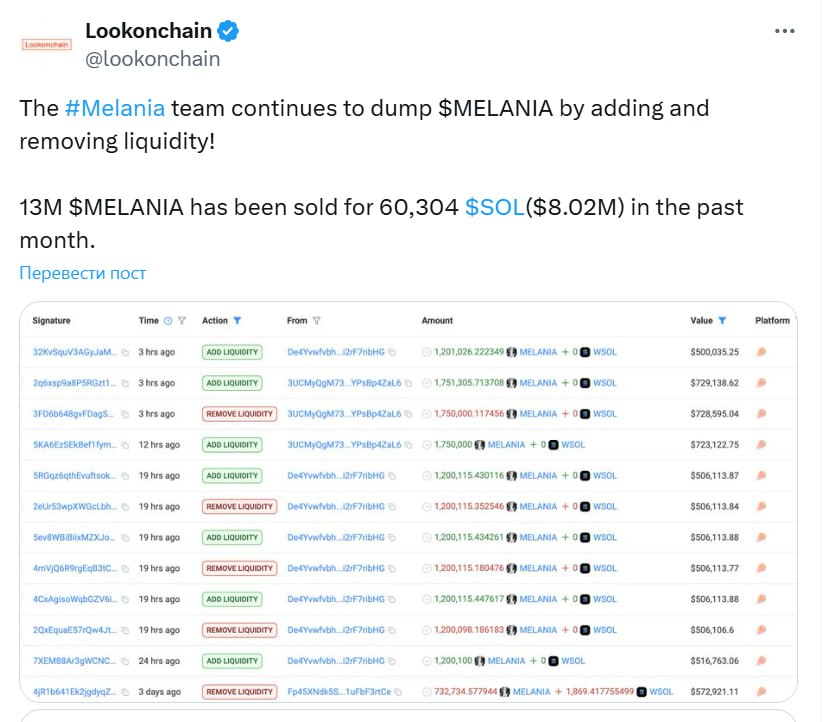
Task: Open the @lookonchain handle
Action: point(152,58)
